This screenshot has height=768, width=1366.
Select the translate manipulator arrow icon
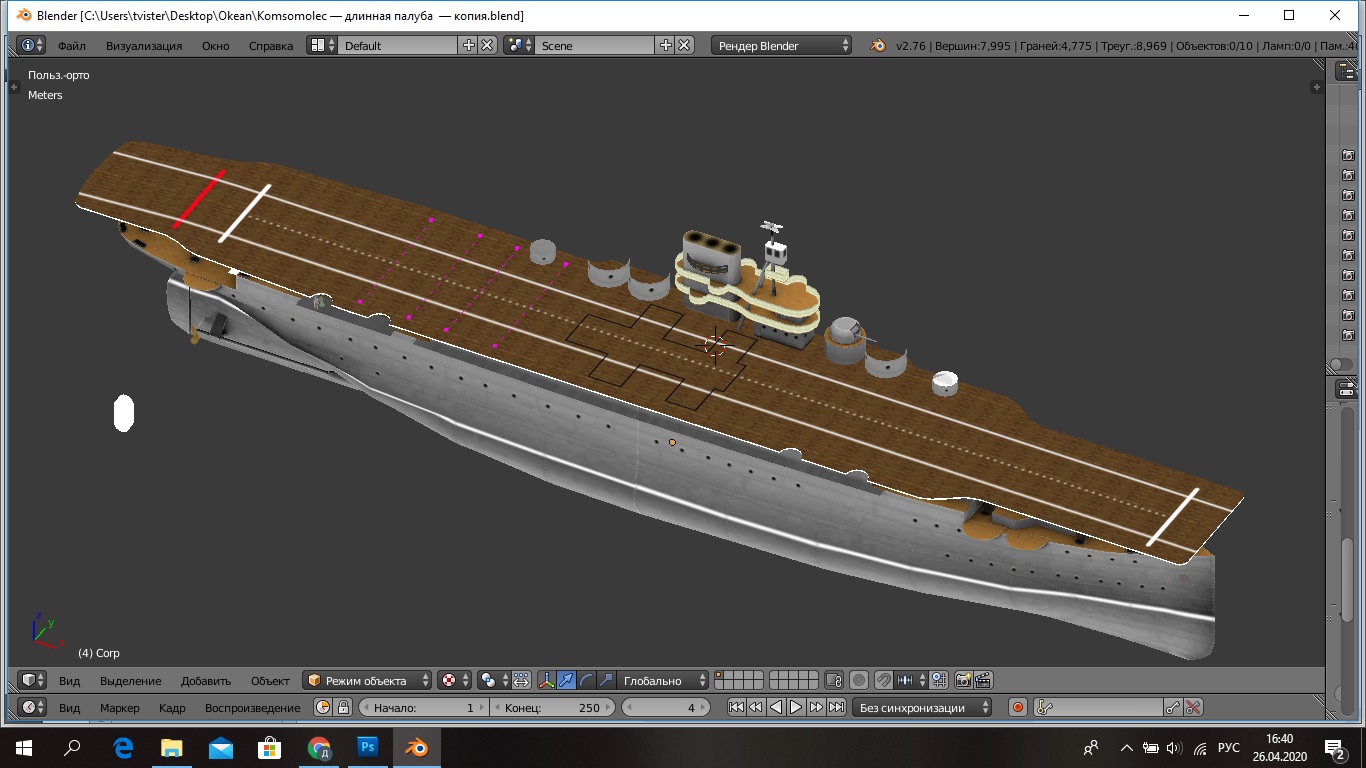point(567,680)
